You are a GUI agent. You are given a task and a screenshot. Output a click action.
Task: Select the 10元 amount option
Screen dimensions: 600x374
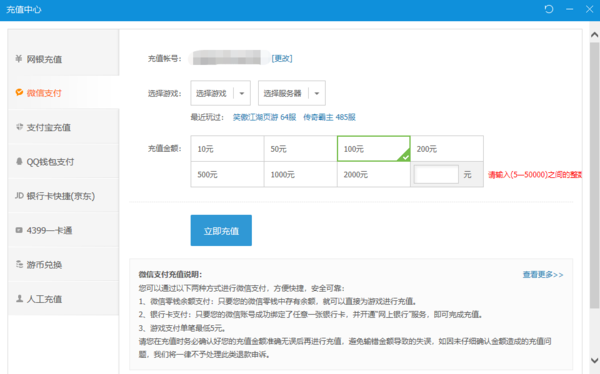[227, 149]
